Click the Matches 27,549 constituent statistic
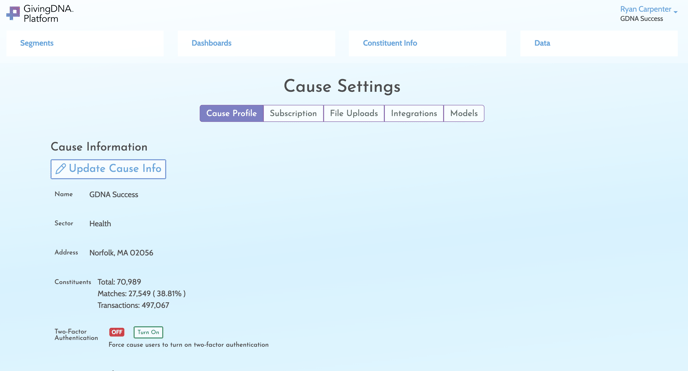Screen dimensions: 688x371 [141, 293]
